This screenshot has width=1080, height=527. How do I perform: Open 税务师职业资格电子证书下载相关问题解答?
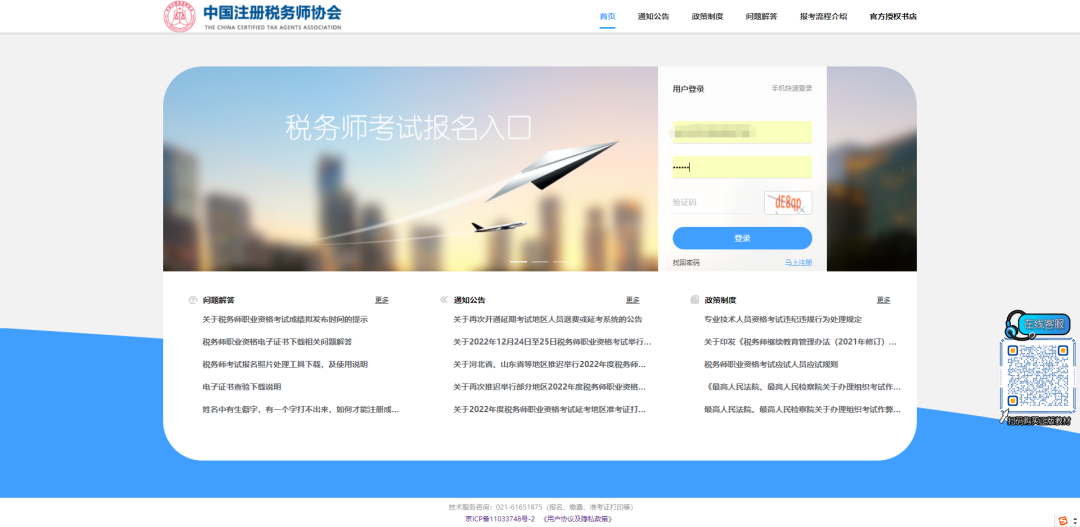[x=277, y=342]
